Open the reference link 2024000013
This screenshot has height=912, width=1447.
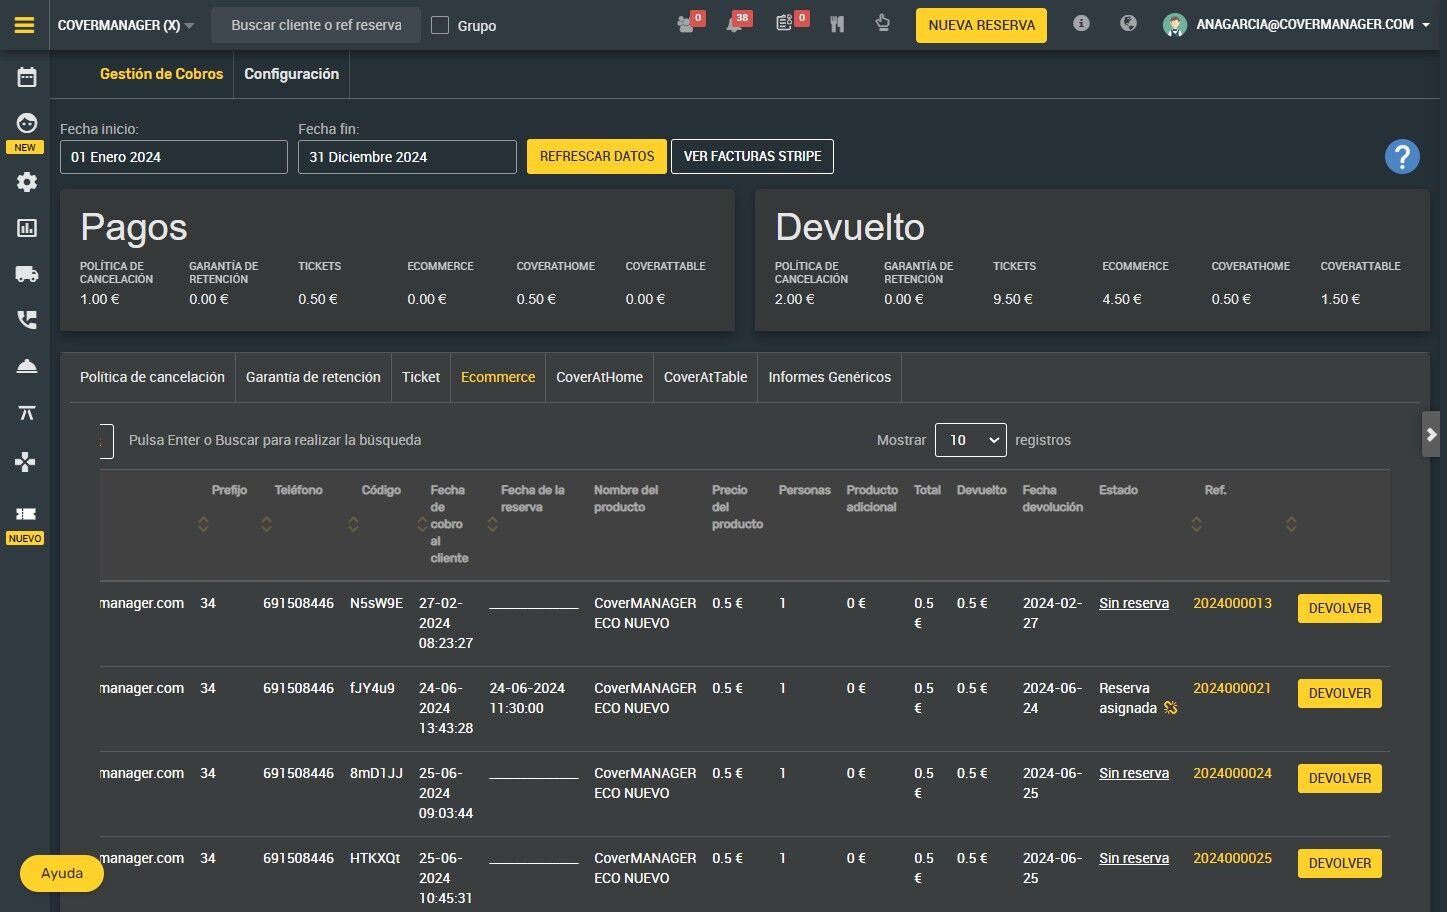pos(1232,603)
